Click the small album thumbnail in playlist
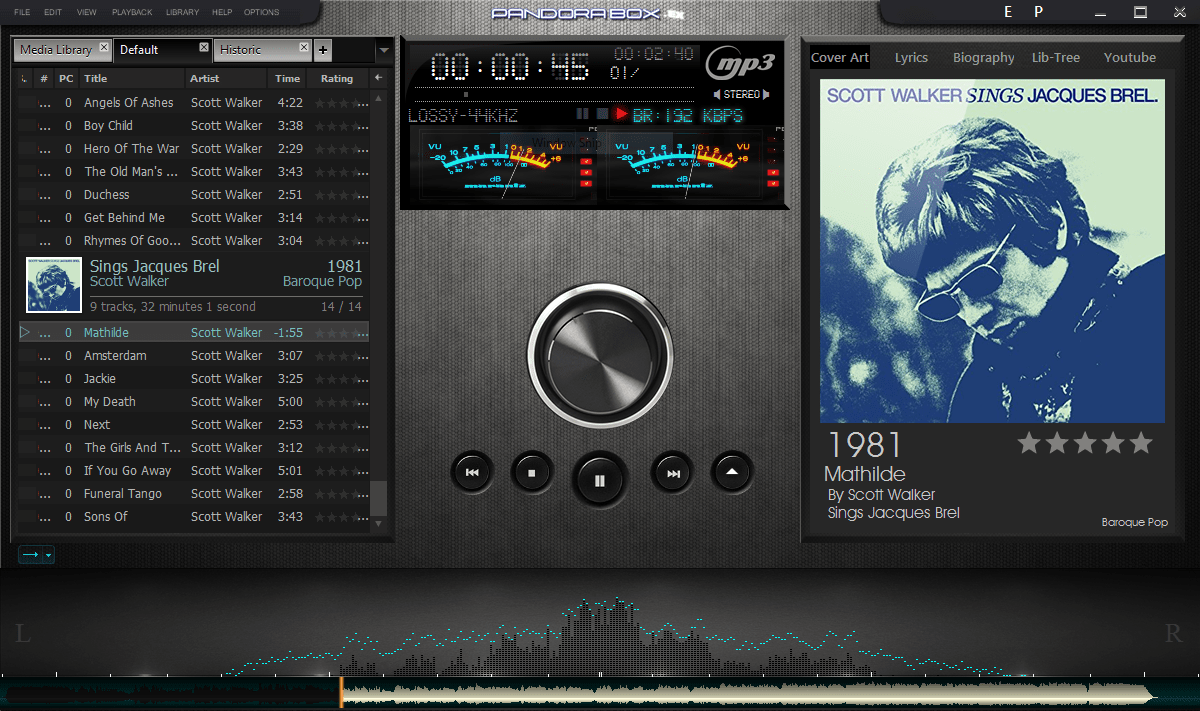This screenshot has height=711, width=1200. [54, 285]
